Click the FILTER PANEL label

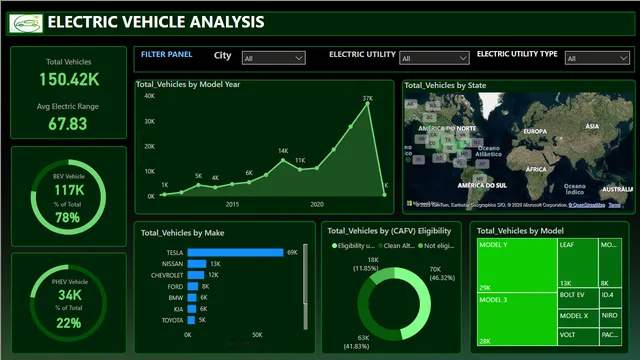click(x=167, y=54)
